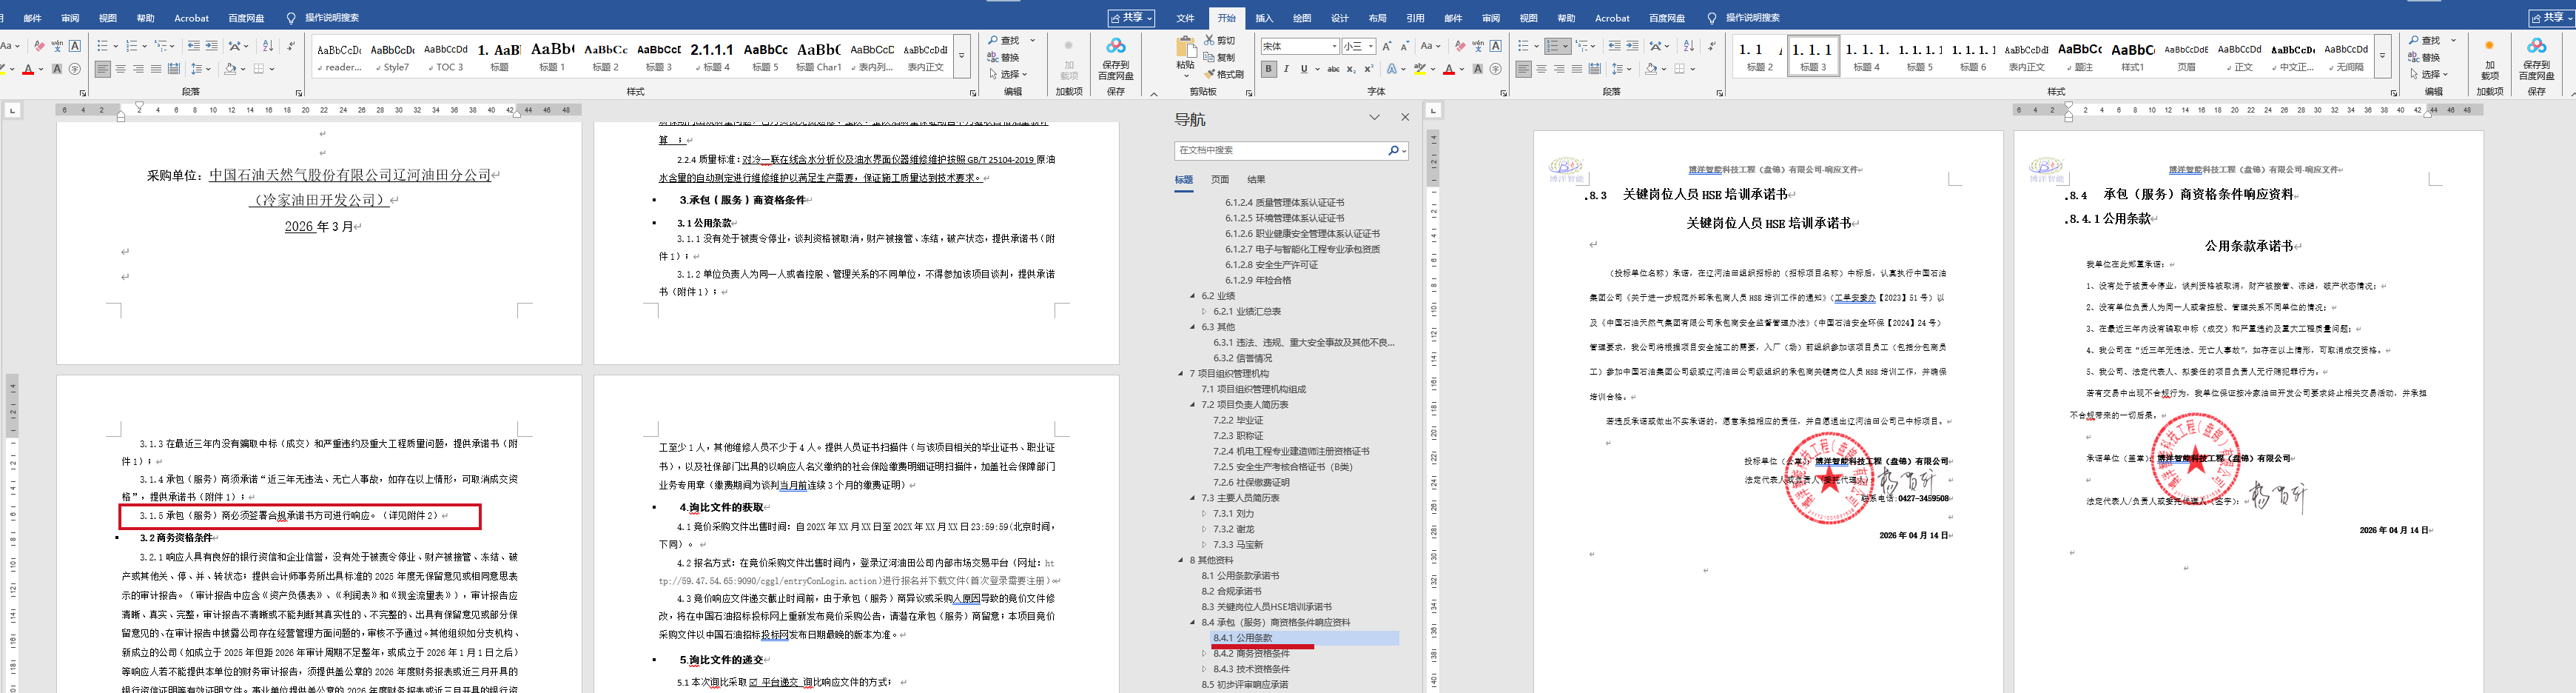Toggle left alignment in the right window
Viewport: 2576px width, 693px height.
click(x=1523, y=69)
